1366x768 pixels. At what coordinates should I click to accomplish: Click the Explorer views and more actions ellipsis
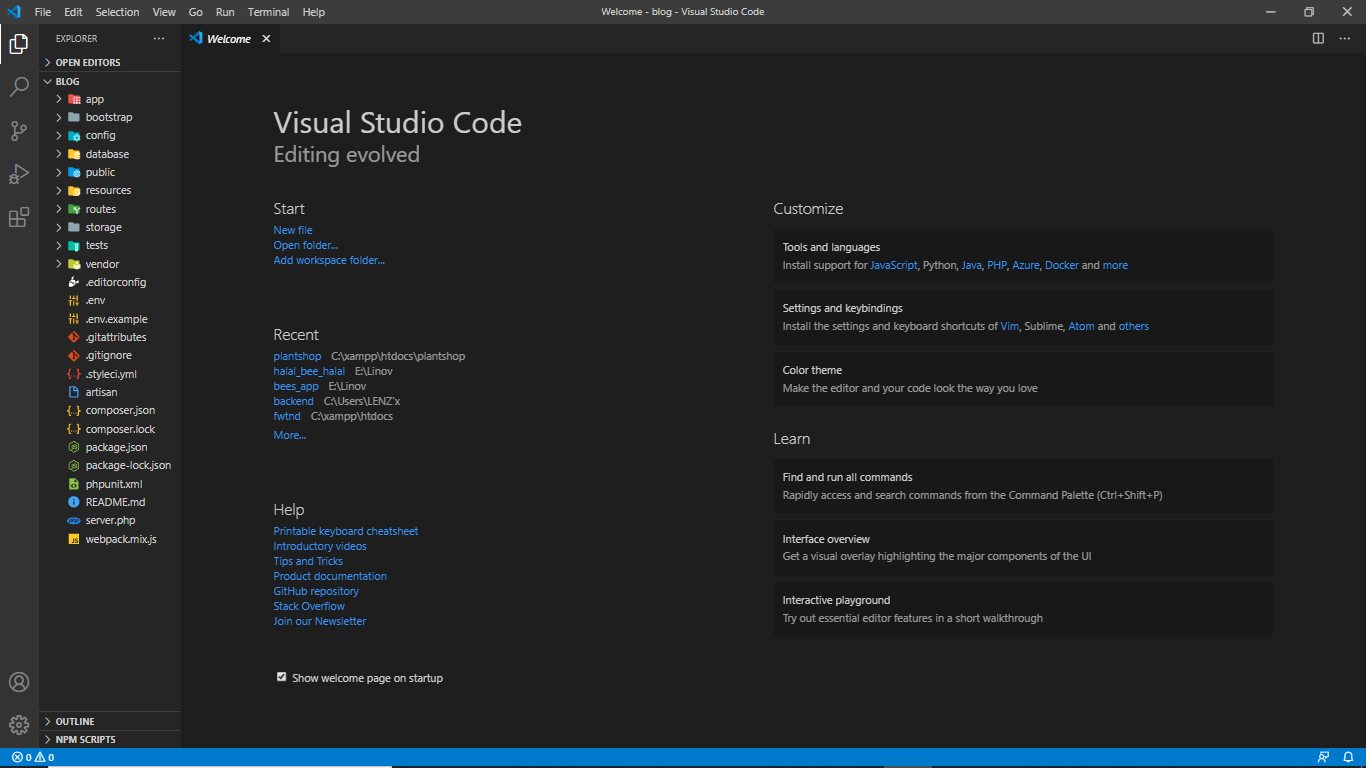pyautogui.click(x=159, y=38)
